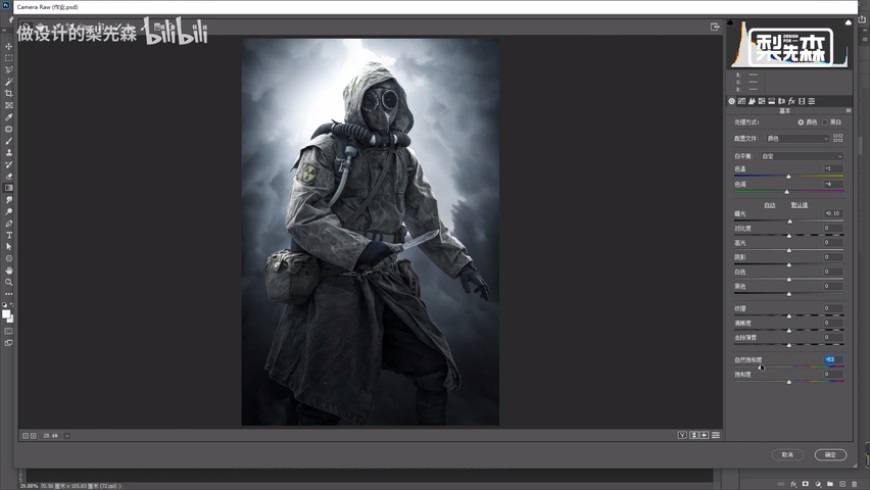Open the 配置文件 profile dropdown
870x490 pixels.
(796, 138)
